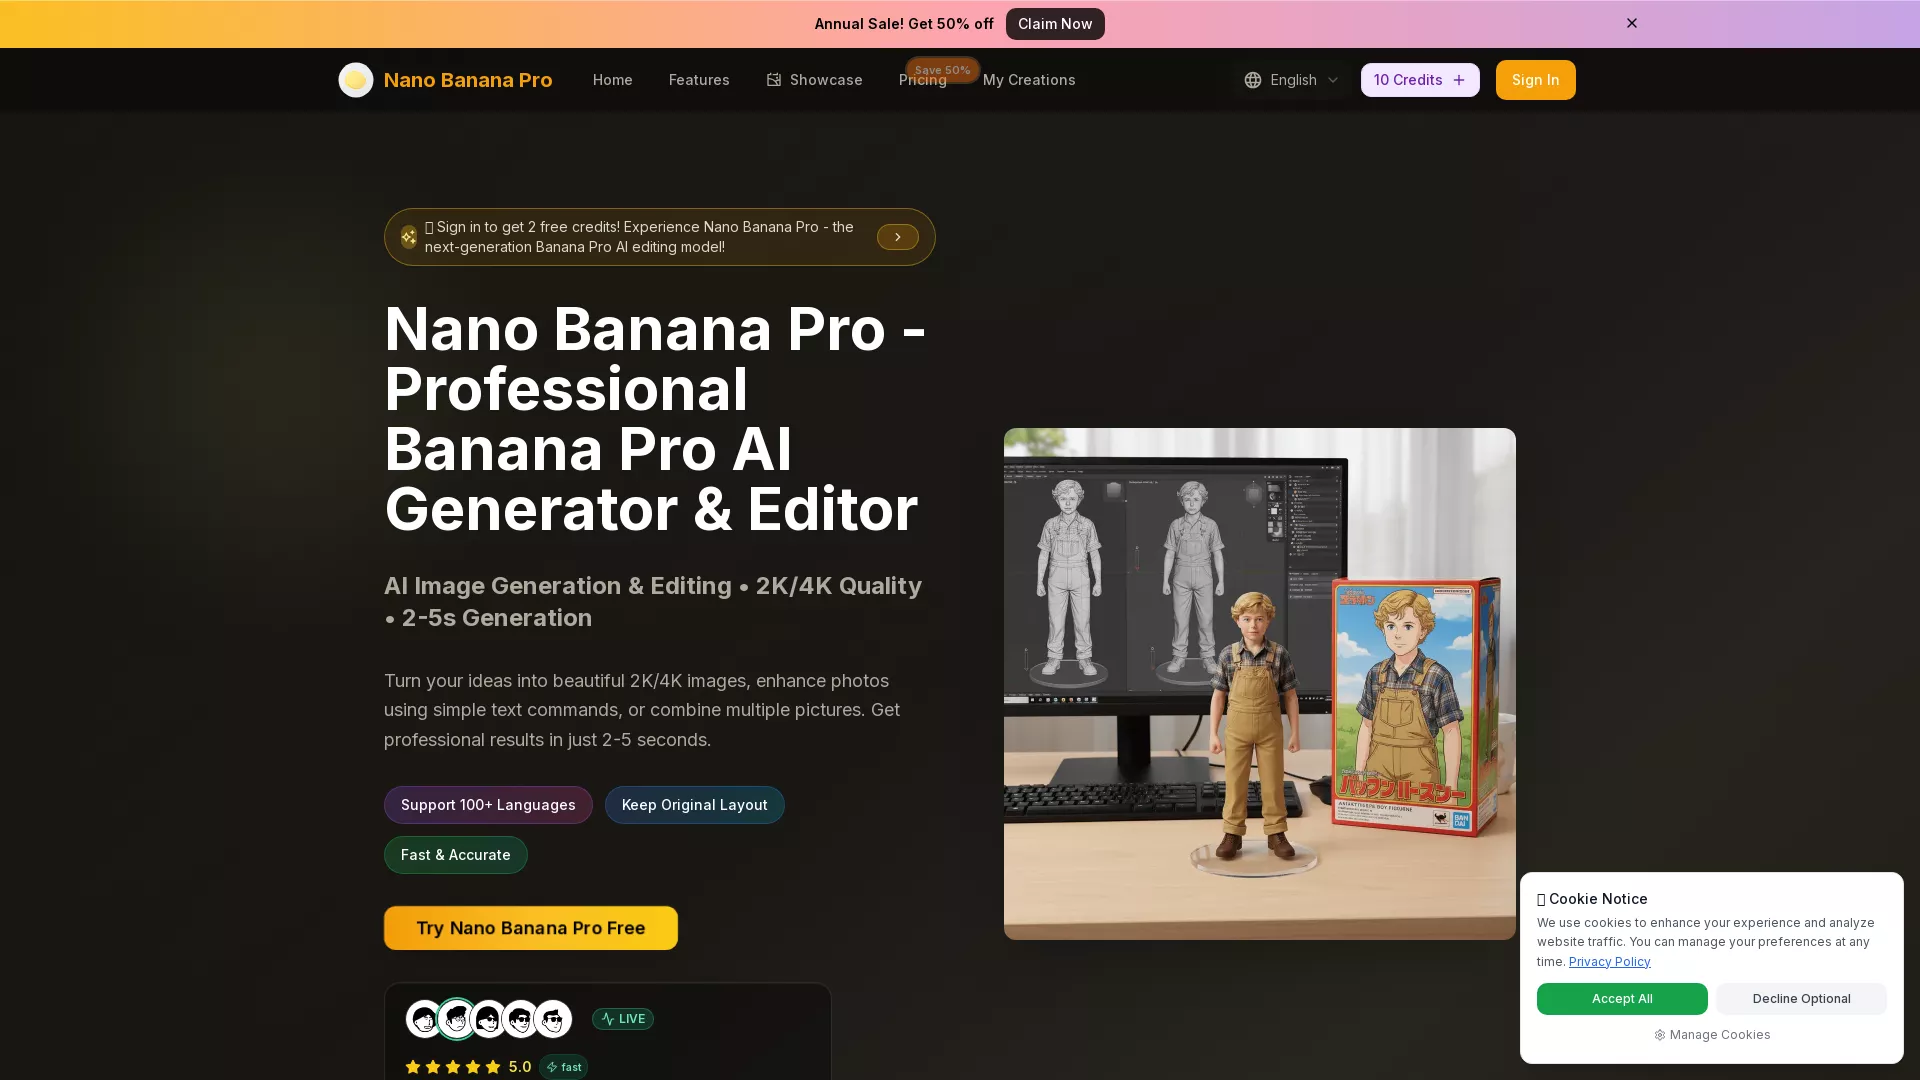Click the Annual Sale banner text
The width and height of the screenshot is (1920, 1080).
click(904, 24)
